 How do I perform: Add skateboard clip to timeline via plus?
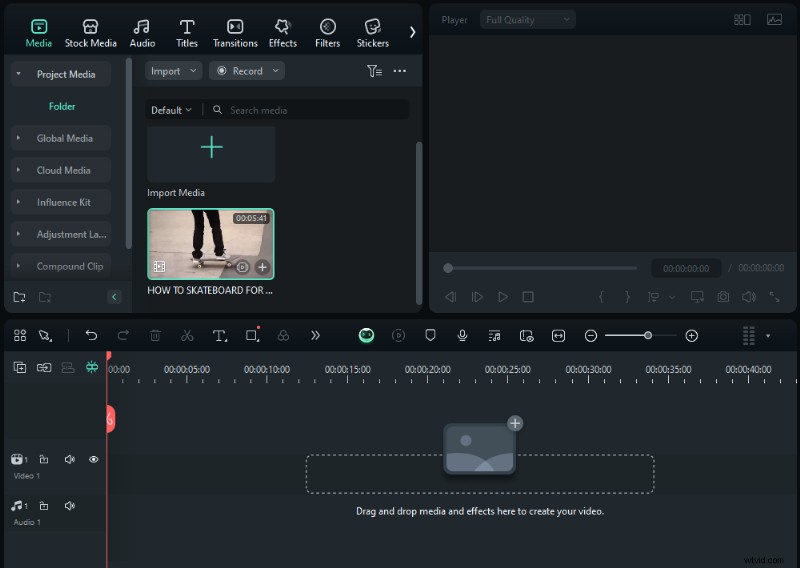click(x=262, y=267)
